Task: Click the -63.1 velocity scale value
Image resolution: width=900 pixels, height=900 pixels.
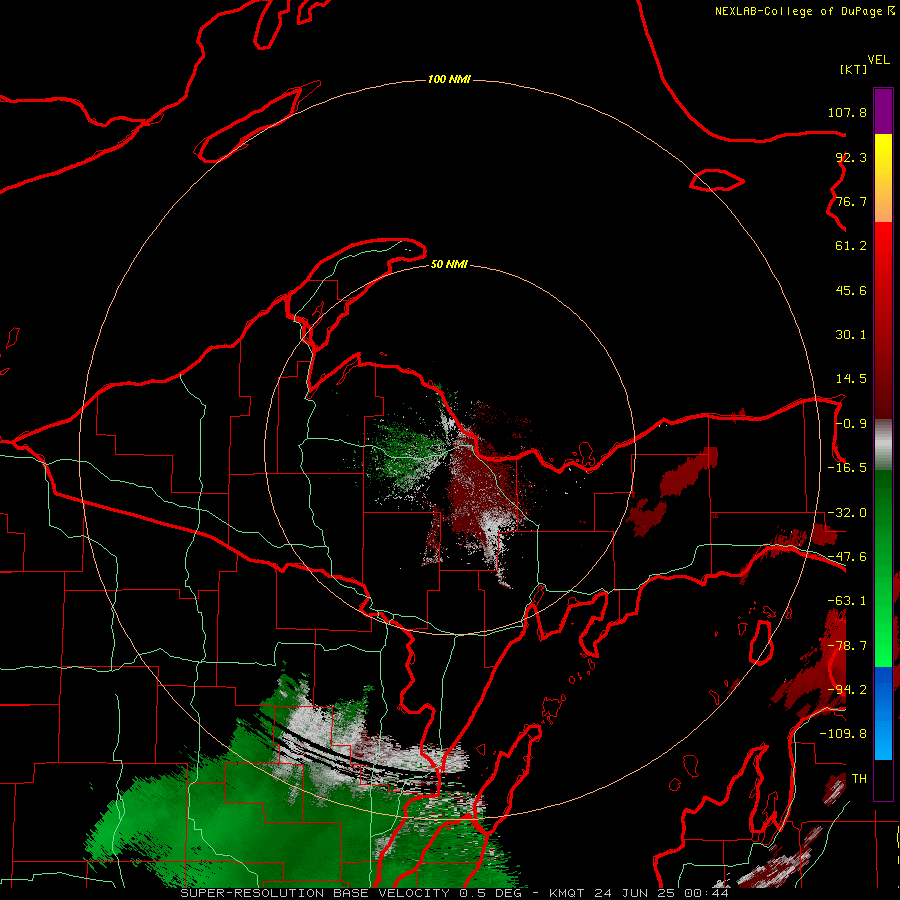Action: click(x=847, y=601)
